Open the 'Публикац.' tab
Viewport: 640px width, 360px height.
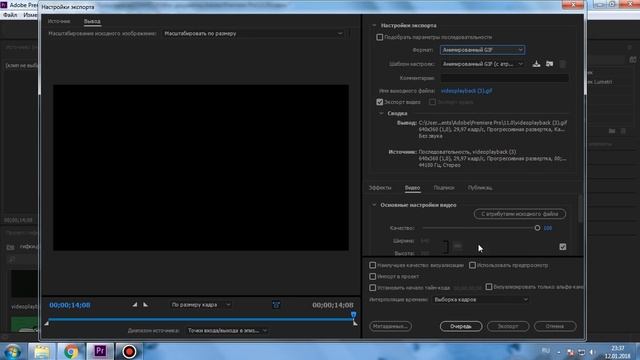[480, 188]
